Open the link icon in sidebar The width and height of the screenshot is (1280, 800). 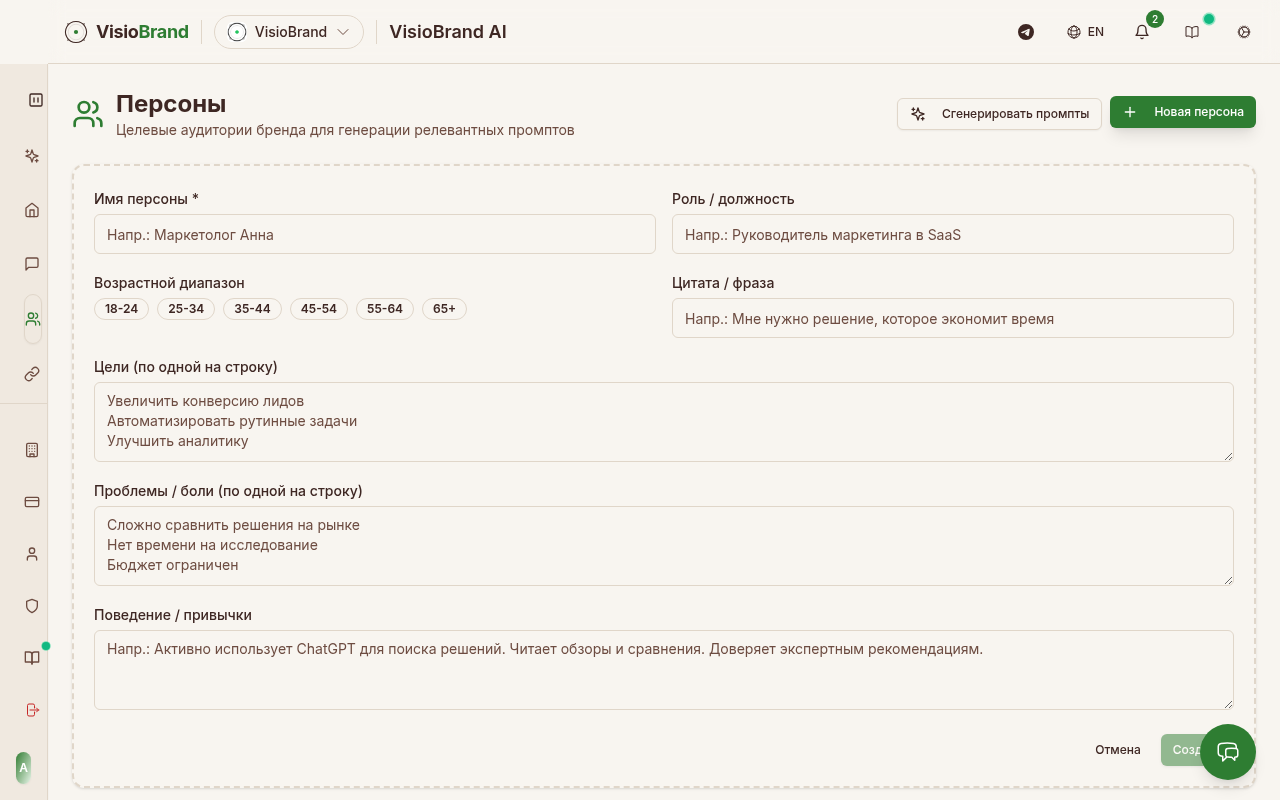[x=32, y=374]
